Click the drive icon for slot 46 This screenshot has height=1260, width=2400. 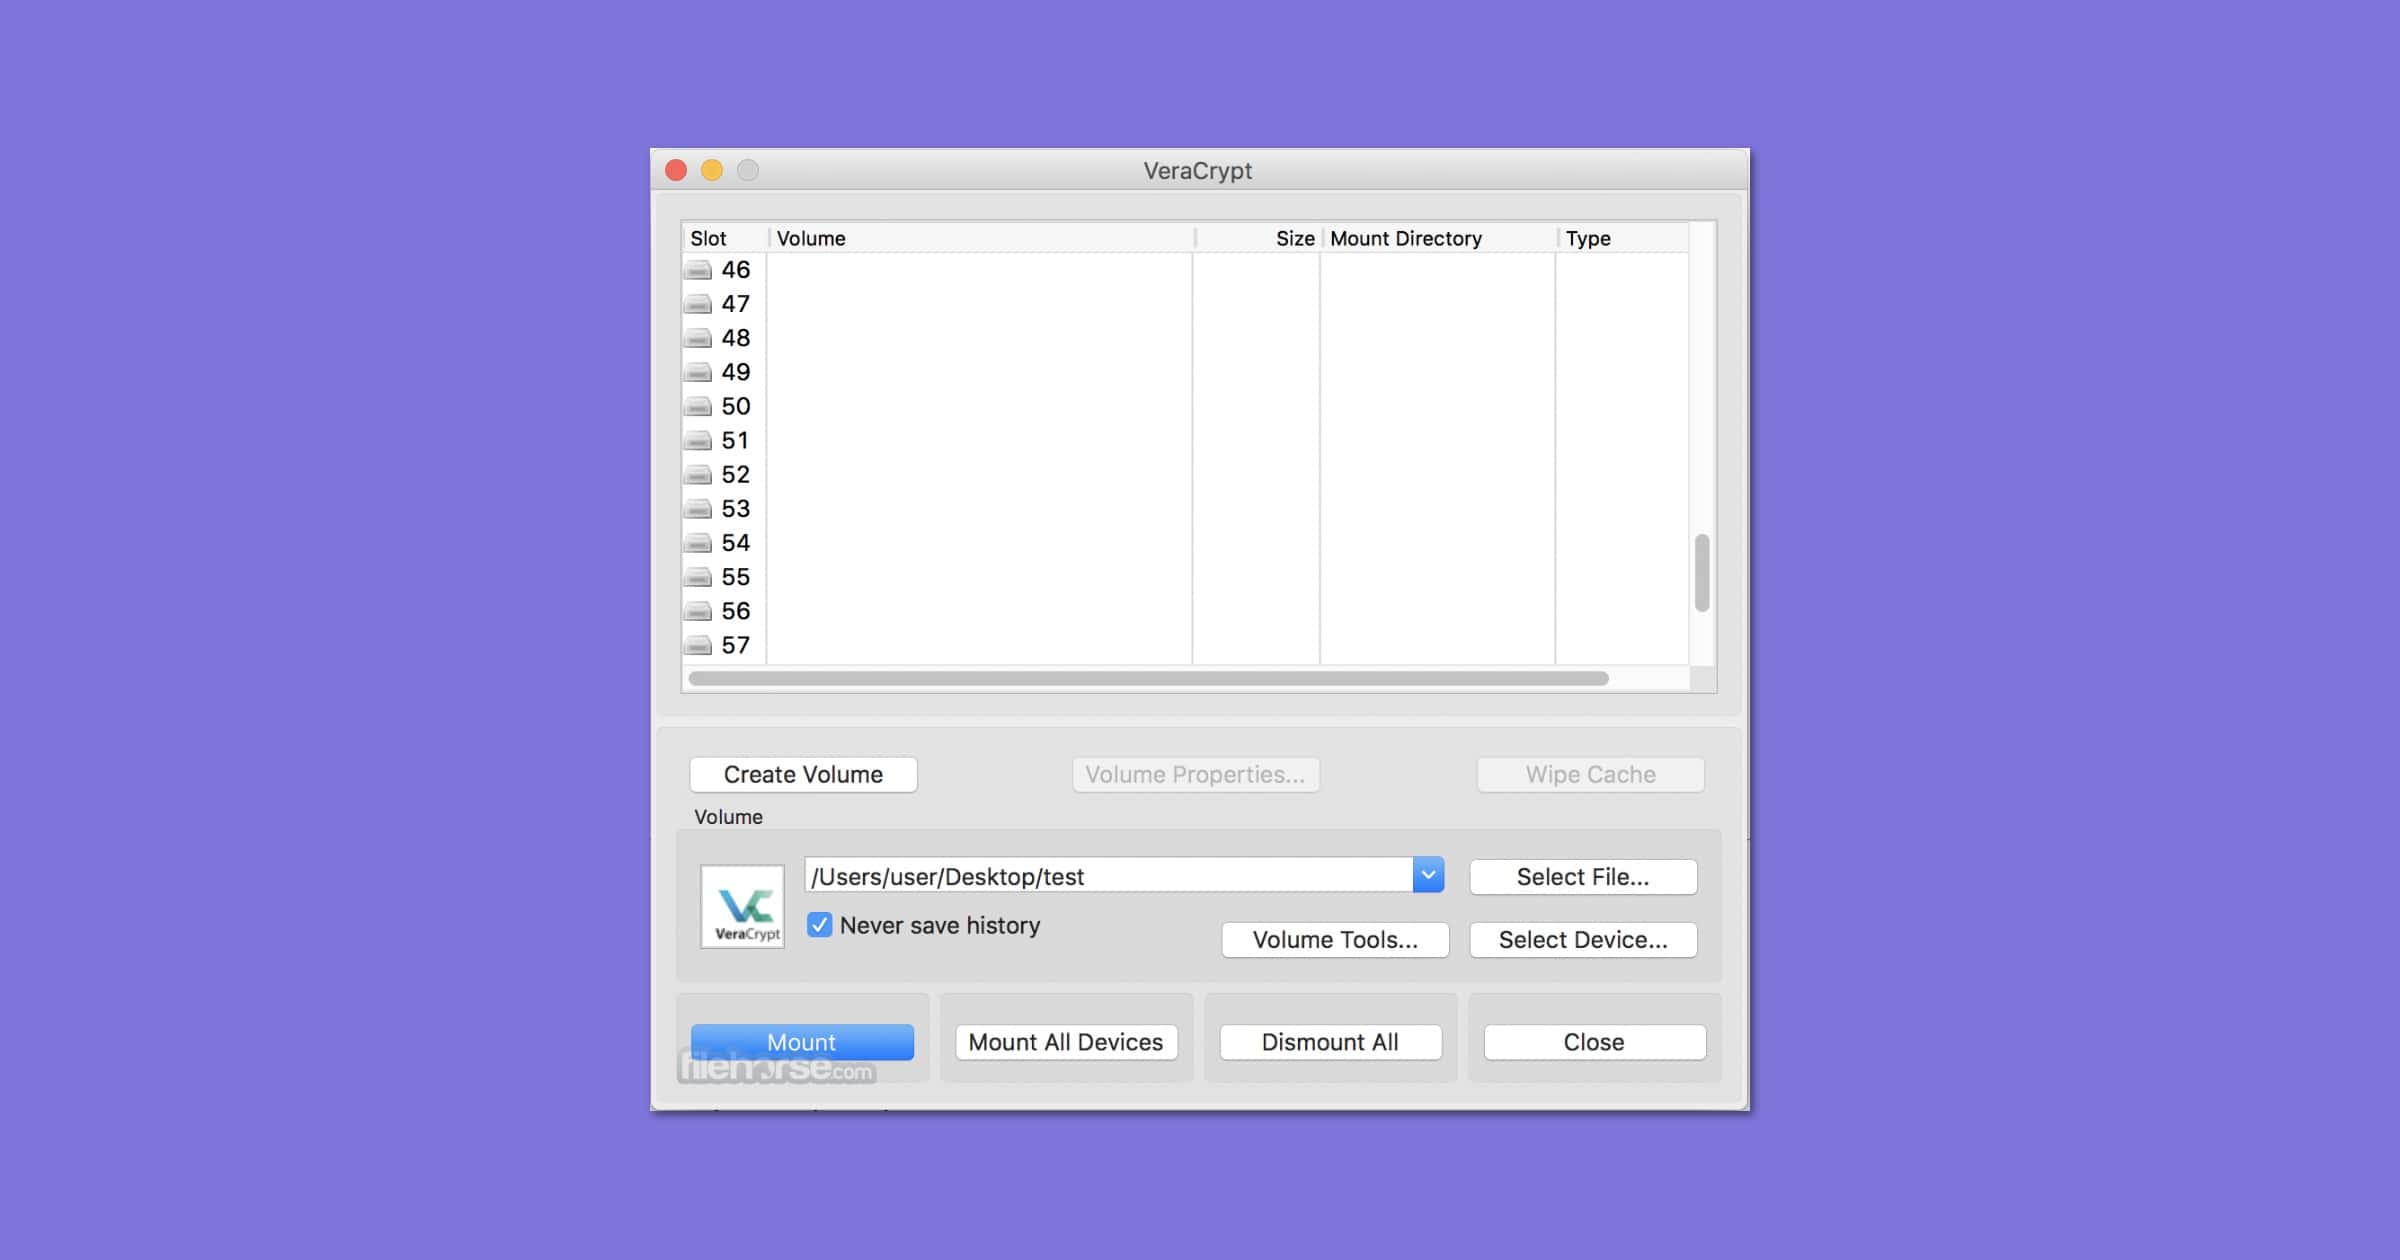(698, 270)
